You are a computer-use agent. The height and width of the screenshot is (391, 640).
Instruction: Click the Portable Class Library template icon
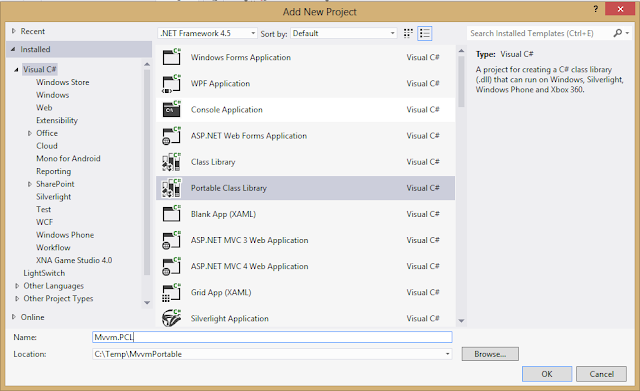click(x=171, y=188)
